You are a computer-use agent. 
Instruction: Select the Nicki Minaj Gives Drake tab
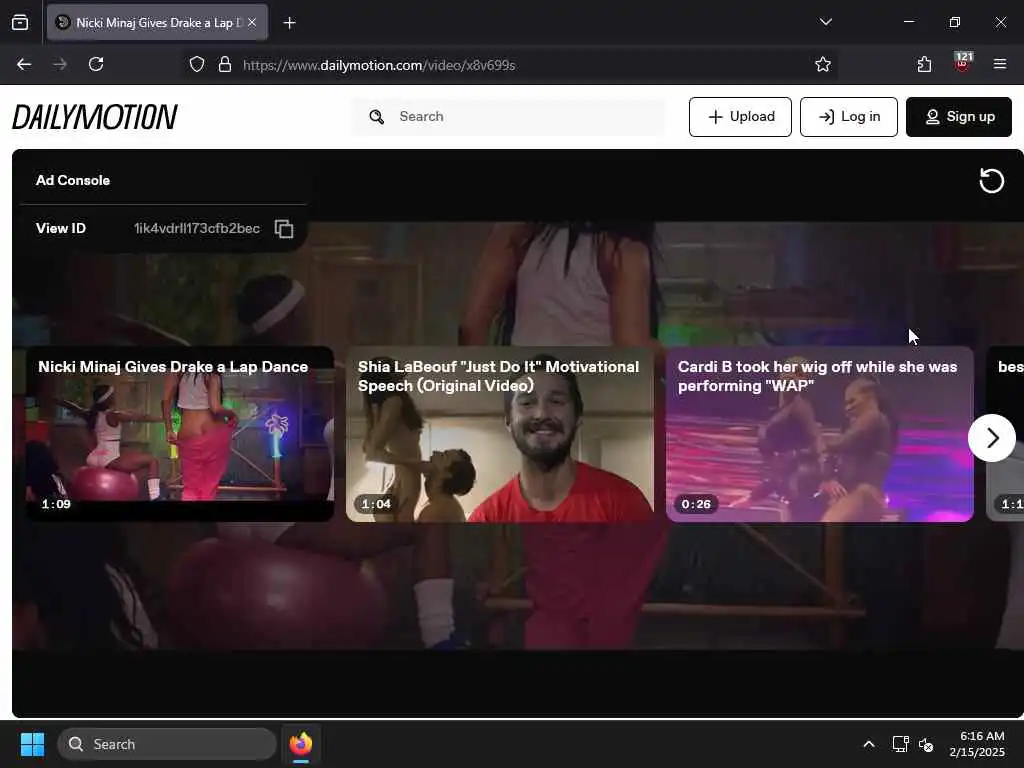[x=157, y=22]
